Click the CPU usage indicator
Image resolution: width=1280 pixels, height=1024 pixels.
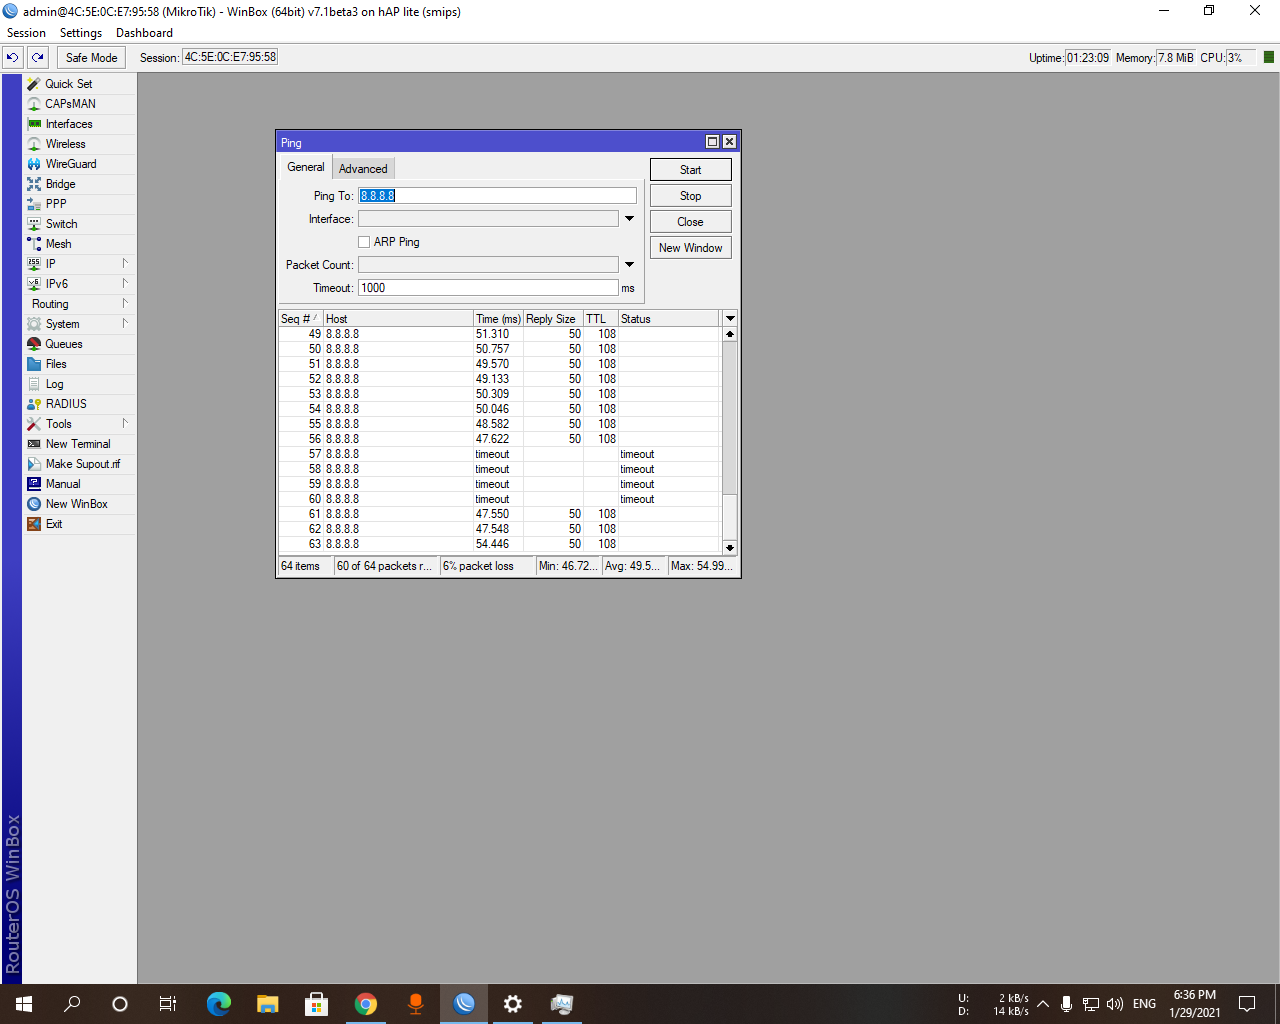1235,57
